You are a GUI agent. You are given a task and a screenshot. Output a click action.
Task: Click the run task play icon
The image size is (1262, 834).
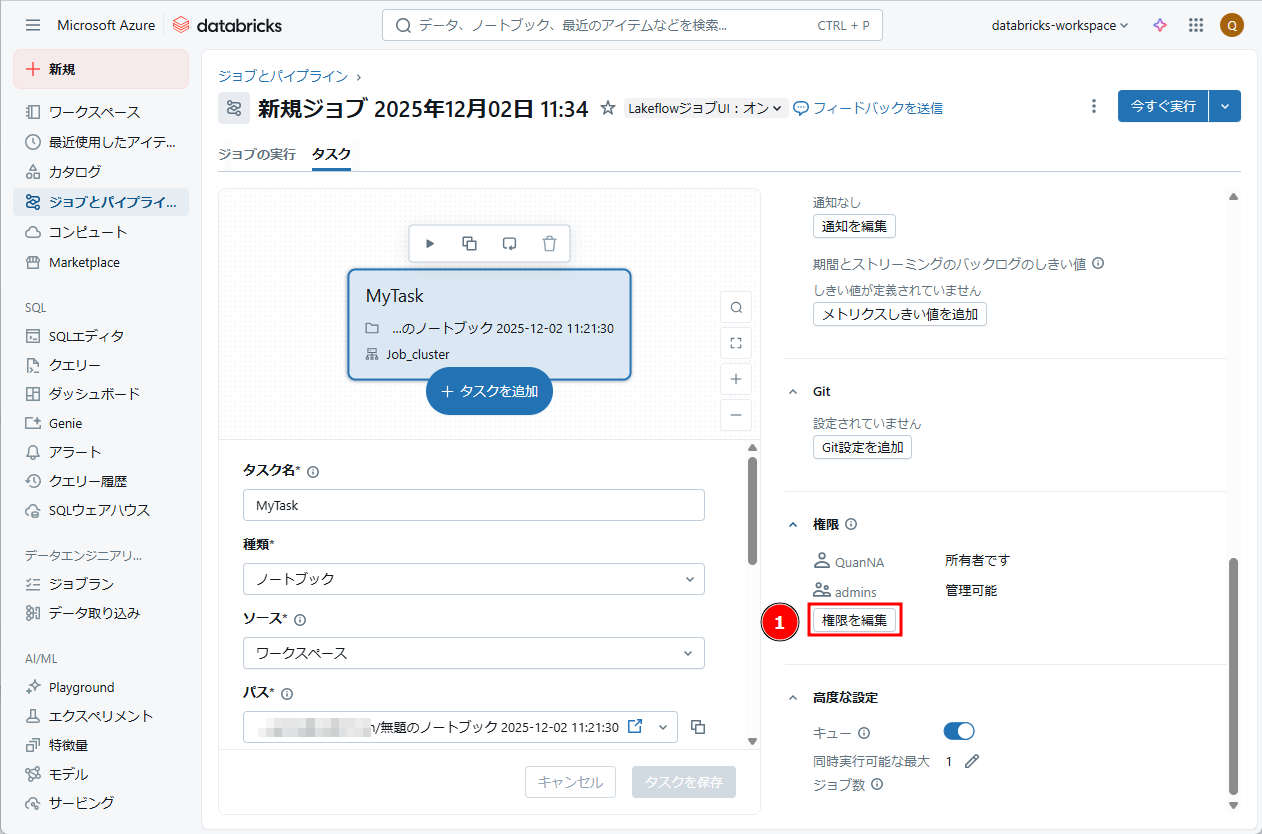click(x=430, y=243)
